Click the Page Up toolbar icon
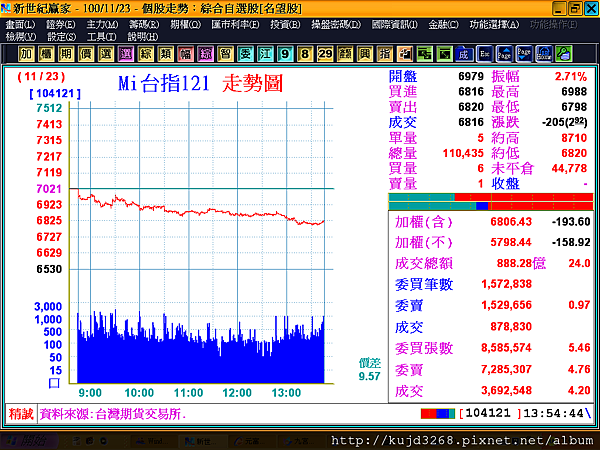Screen dimensions: 600x450 [x=504, y=54]
